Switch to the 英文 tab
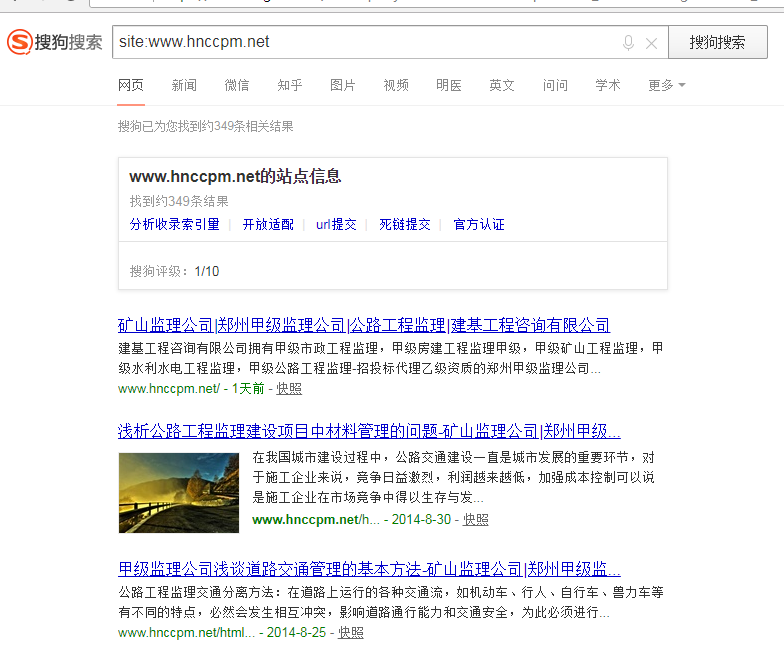Screen dimensions: 784x647 (x=502, y=86)
